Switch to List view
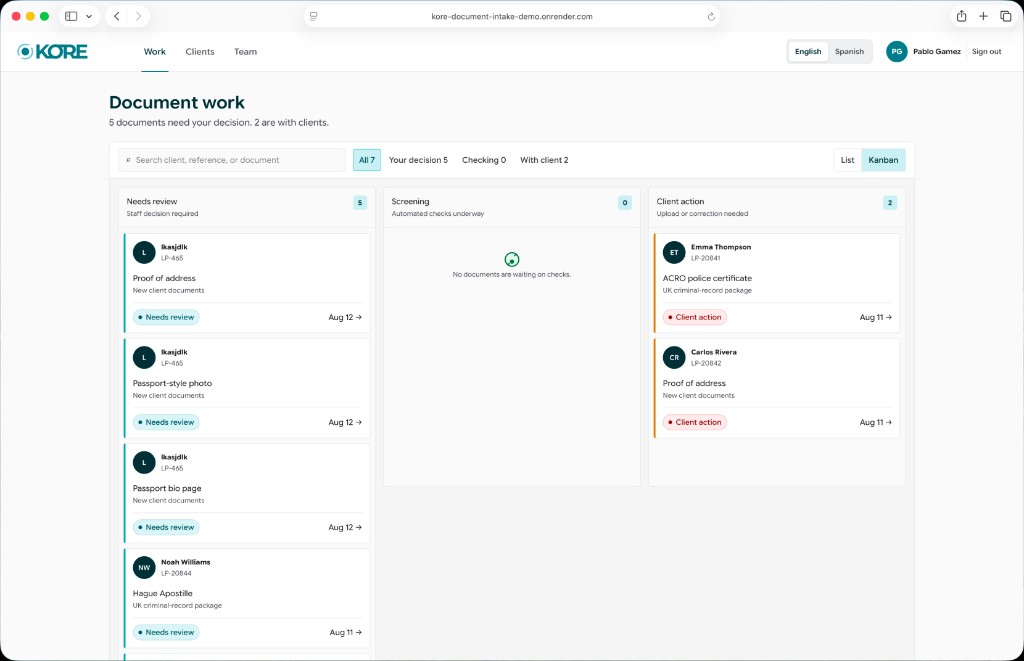This screenshot has height=661, width=1024. point(848,160)
